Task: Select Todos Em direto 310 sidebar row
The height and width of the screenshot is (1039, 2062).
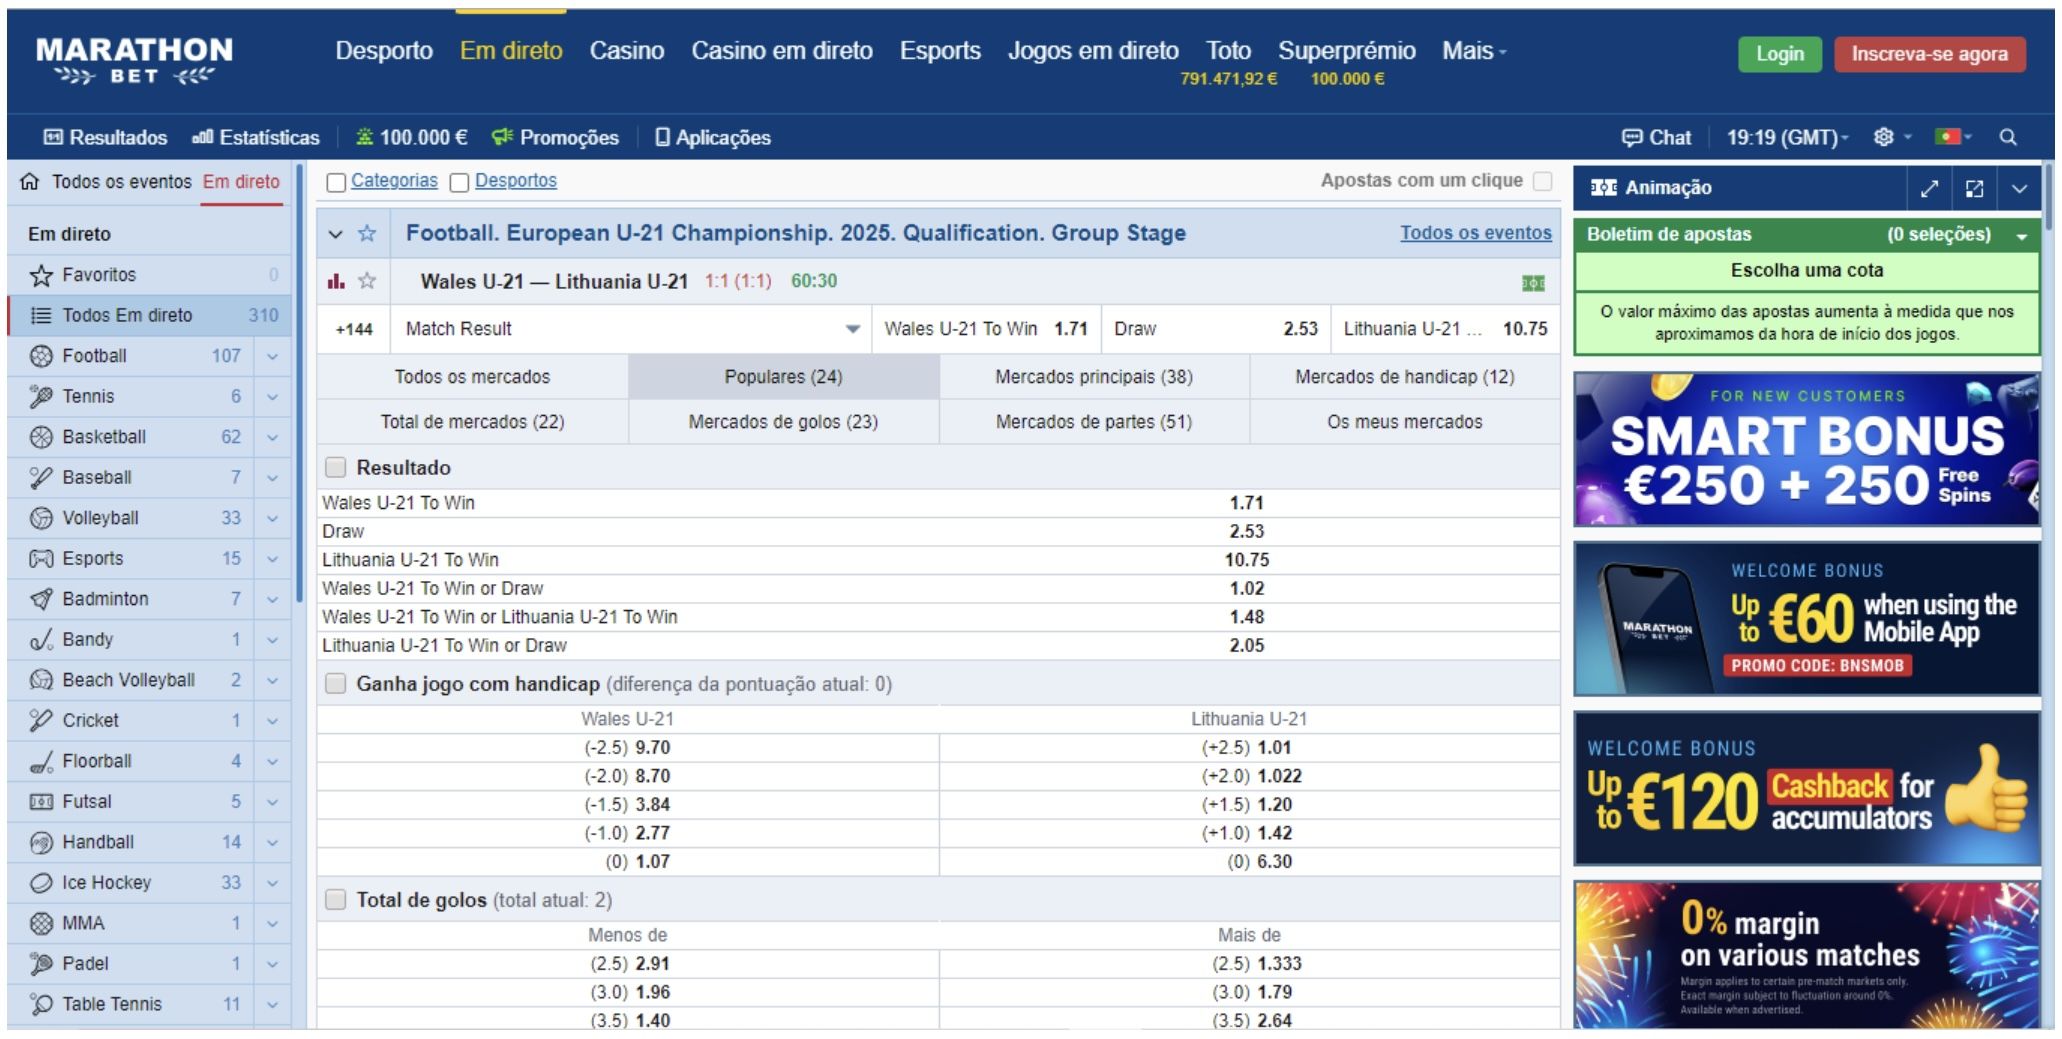Action: click(x=149, y=315)
